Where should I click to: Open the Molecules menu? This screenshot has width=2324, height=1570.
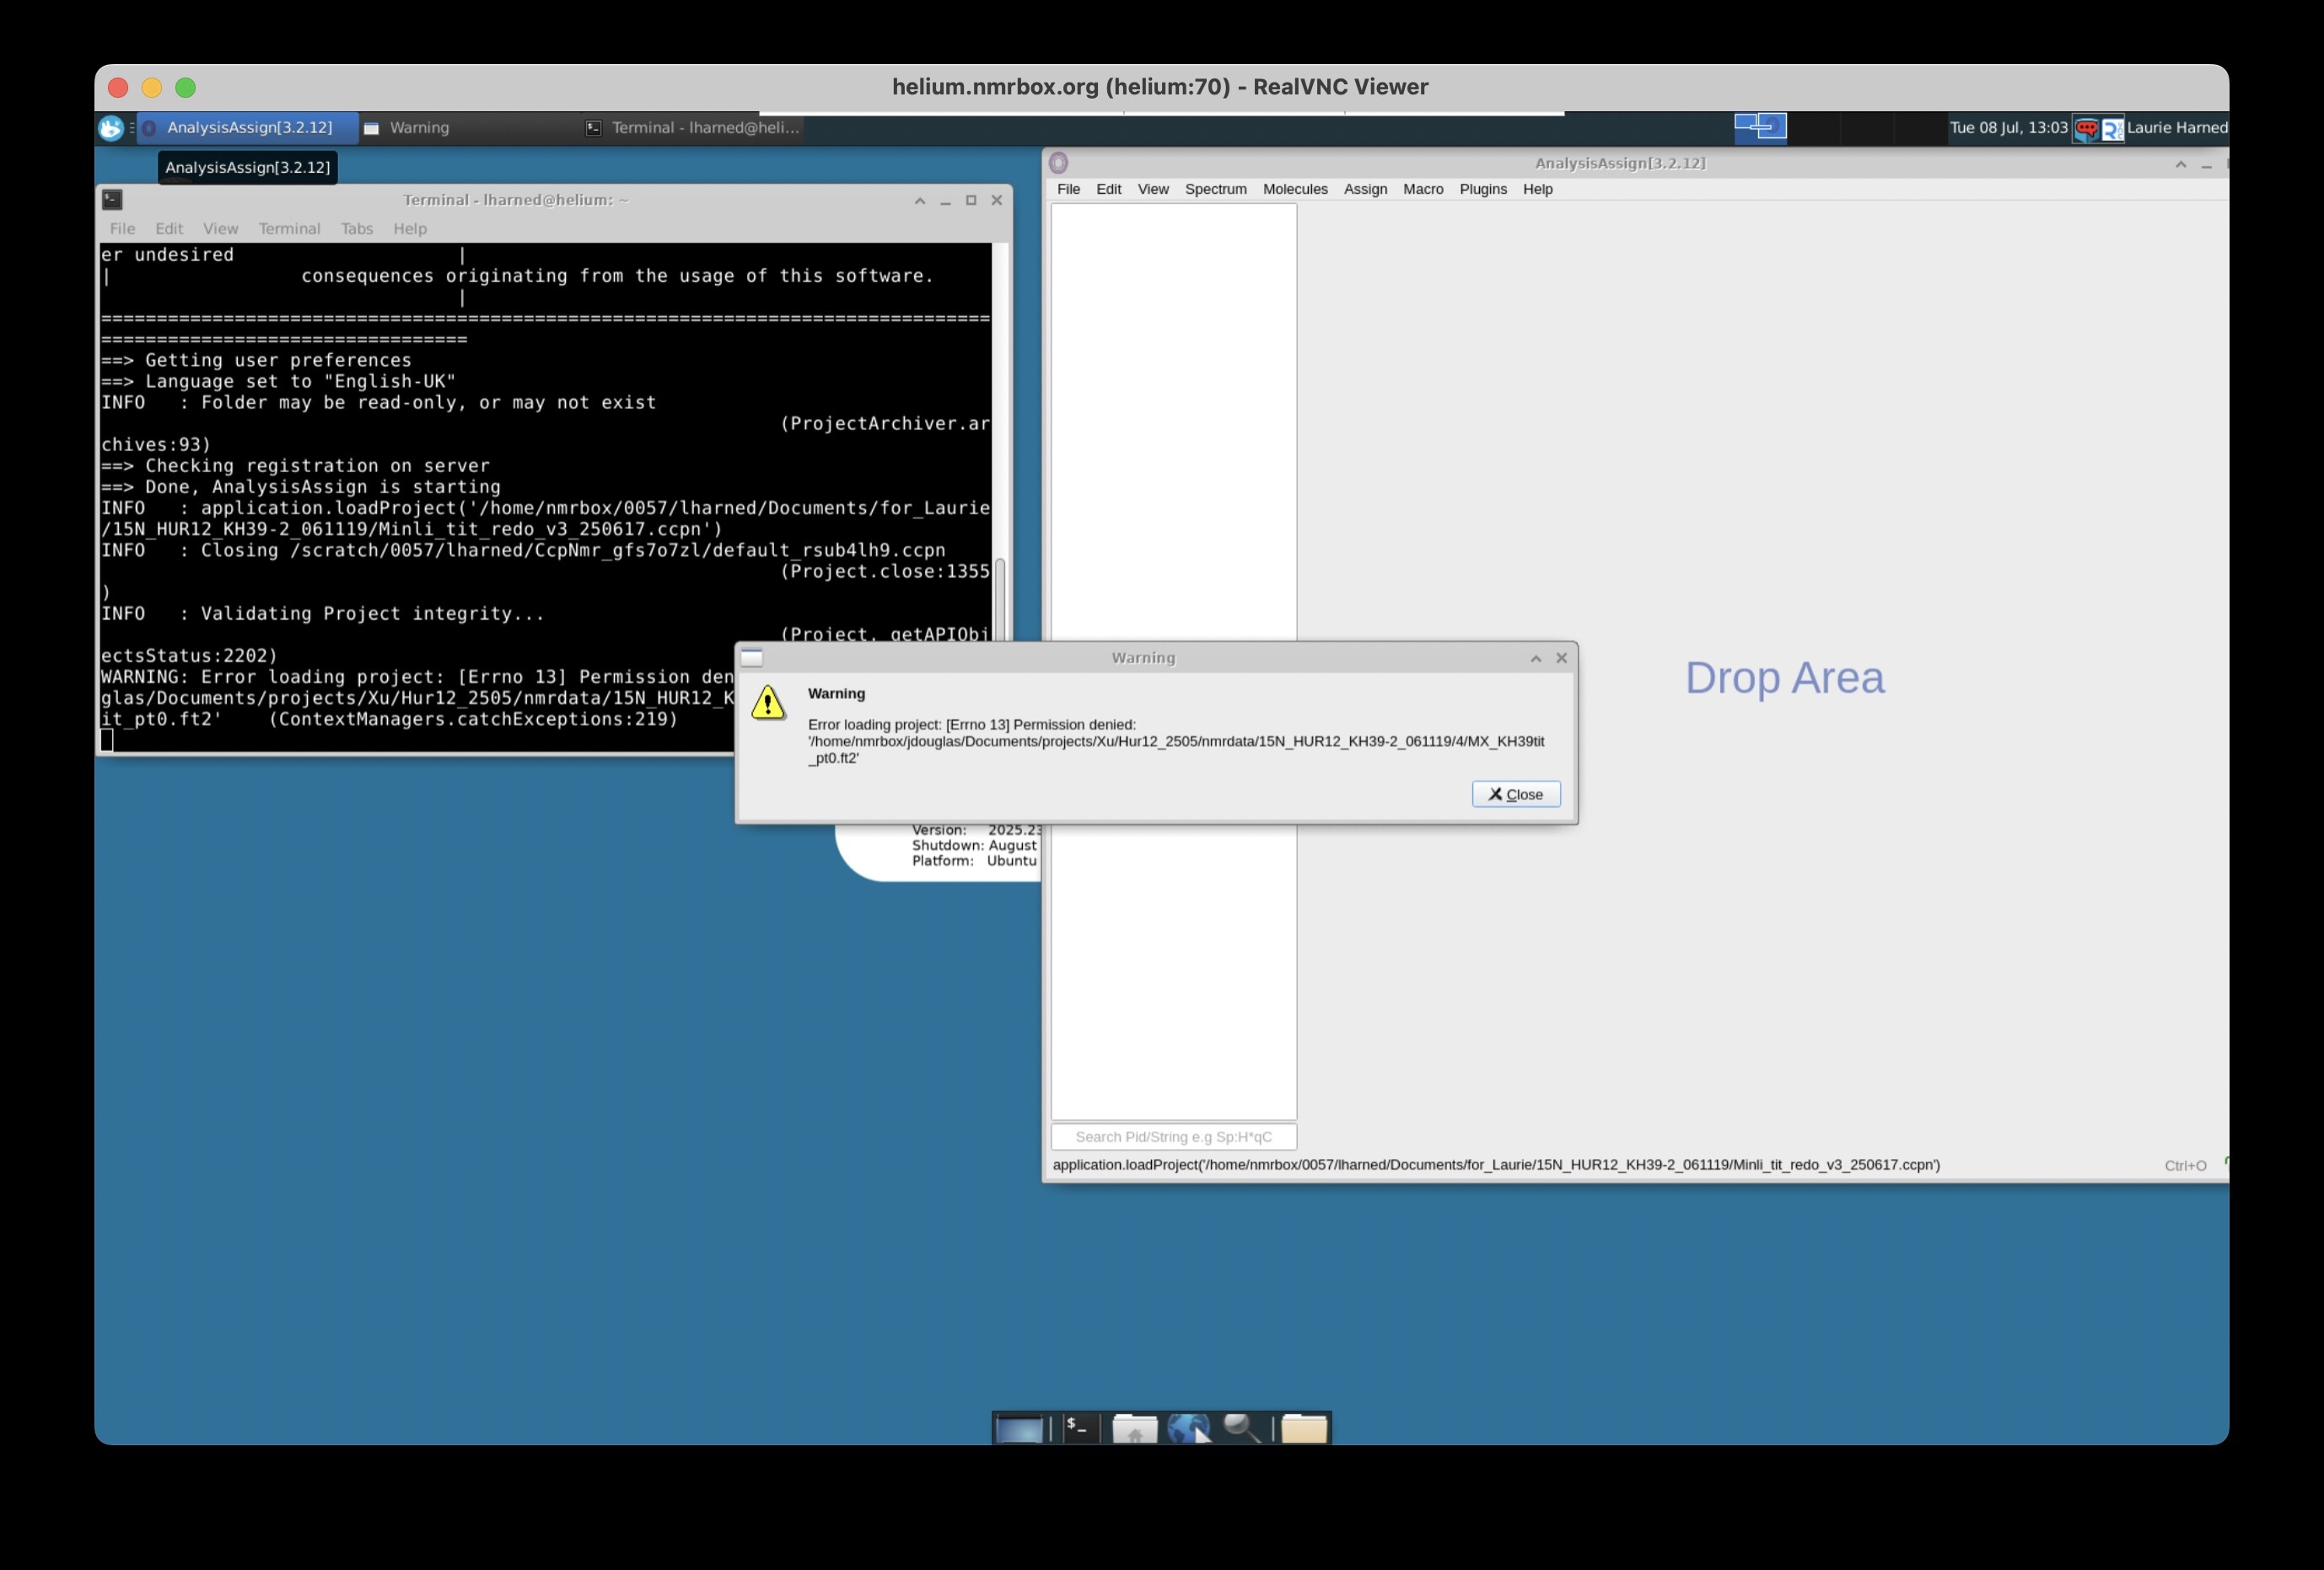[1295, 189]
